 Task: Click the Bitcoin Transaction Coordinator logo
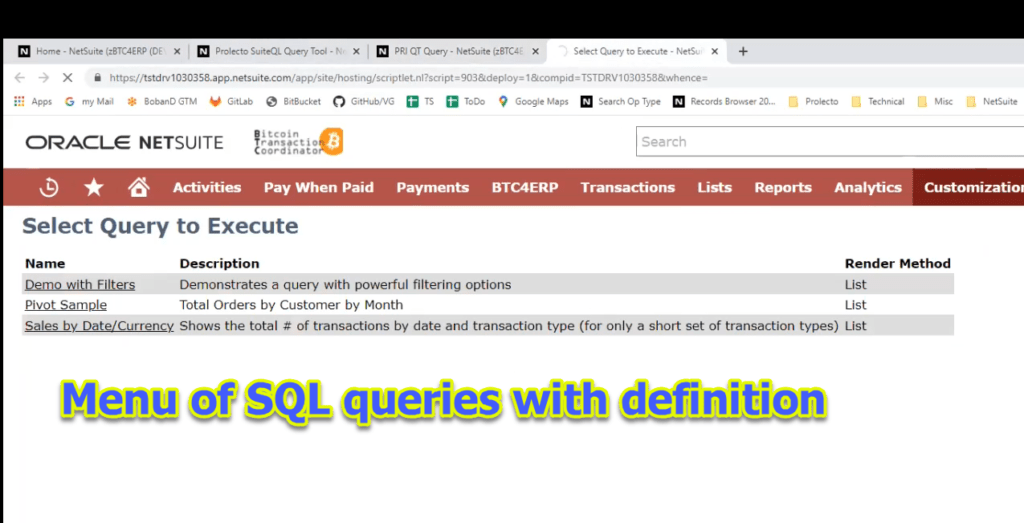click(298, 142)
